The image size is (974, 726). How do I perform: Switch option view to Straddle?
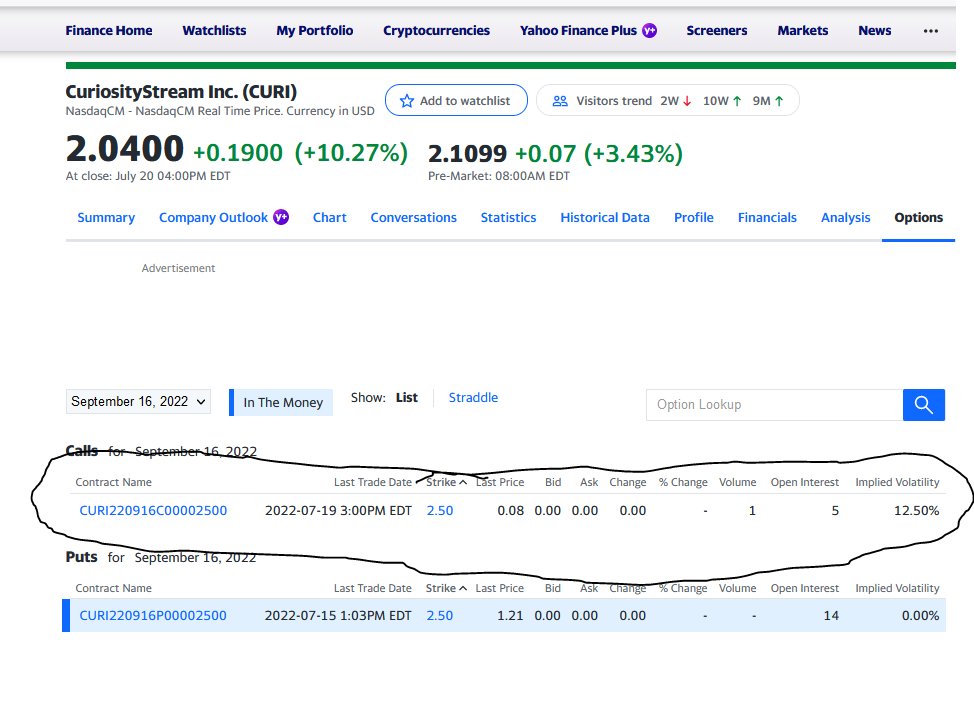[x=473, y=397]
